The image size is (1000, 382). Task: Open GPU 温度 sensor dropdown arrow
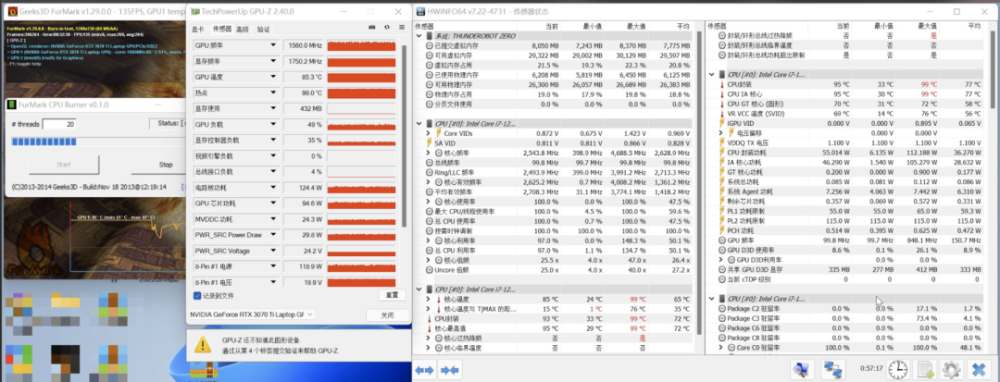point(274,77)
